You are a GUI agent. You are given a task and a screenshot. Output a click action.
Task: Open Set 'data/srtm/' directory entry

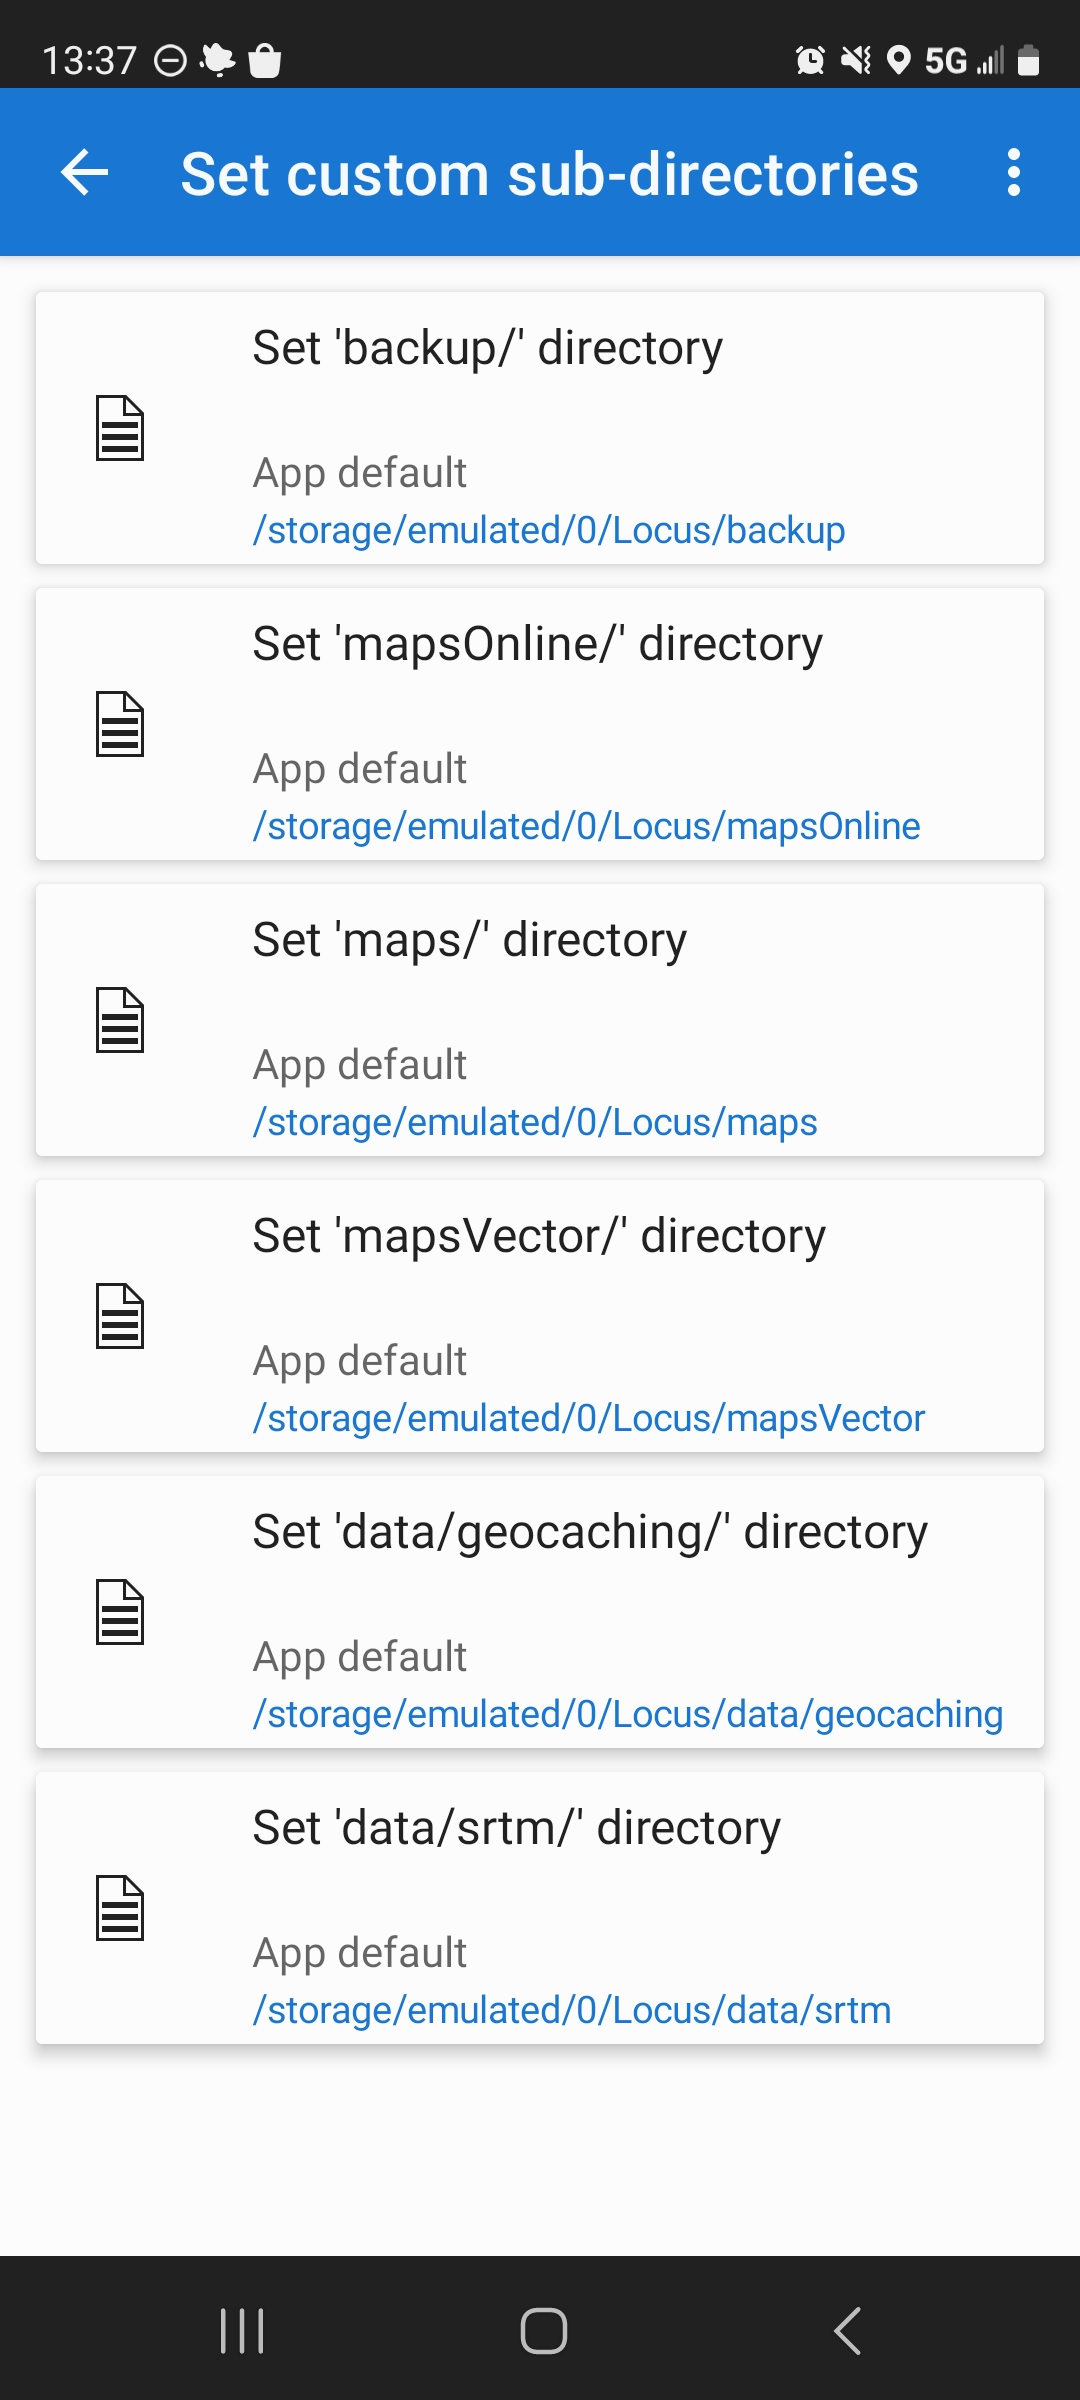(x=516, y=1828)
